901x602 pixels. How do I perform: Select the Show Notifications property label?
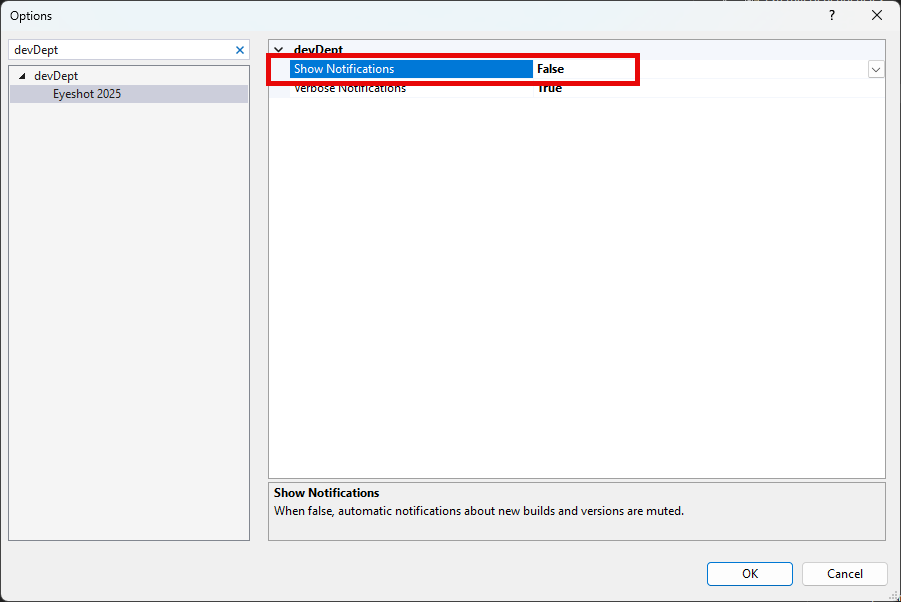tap(344, 69)
